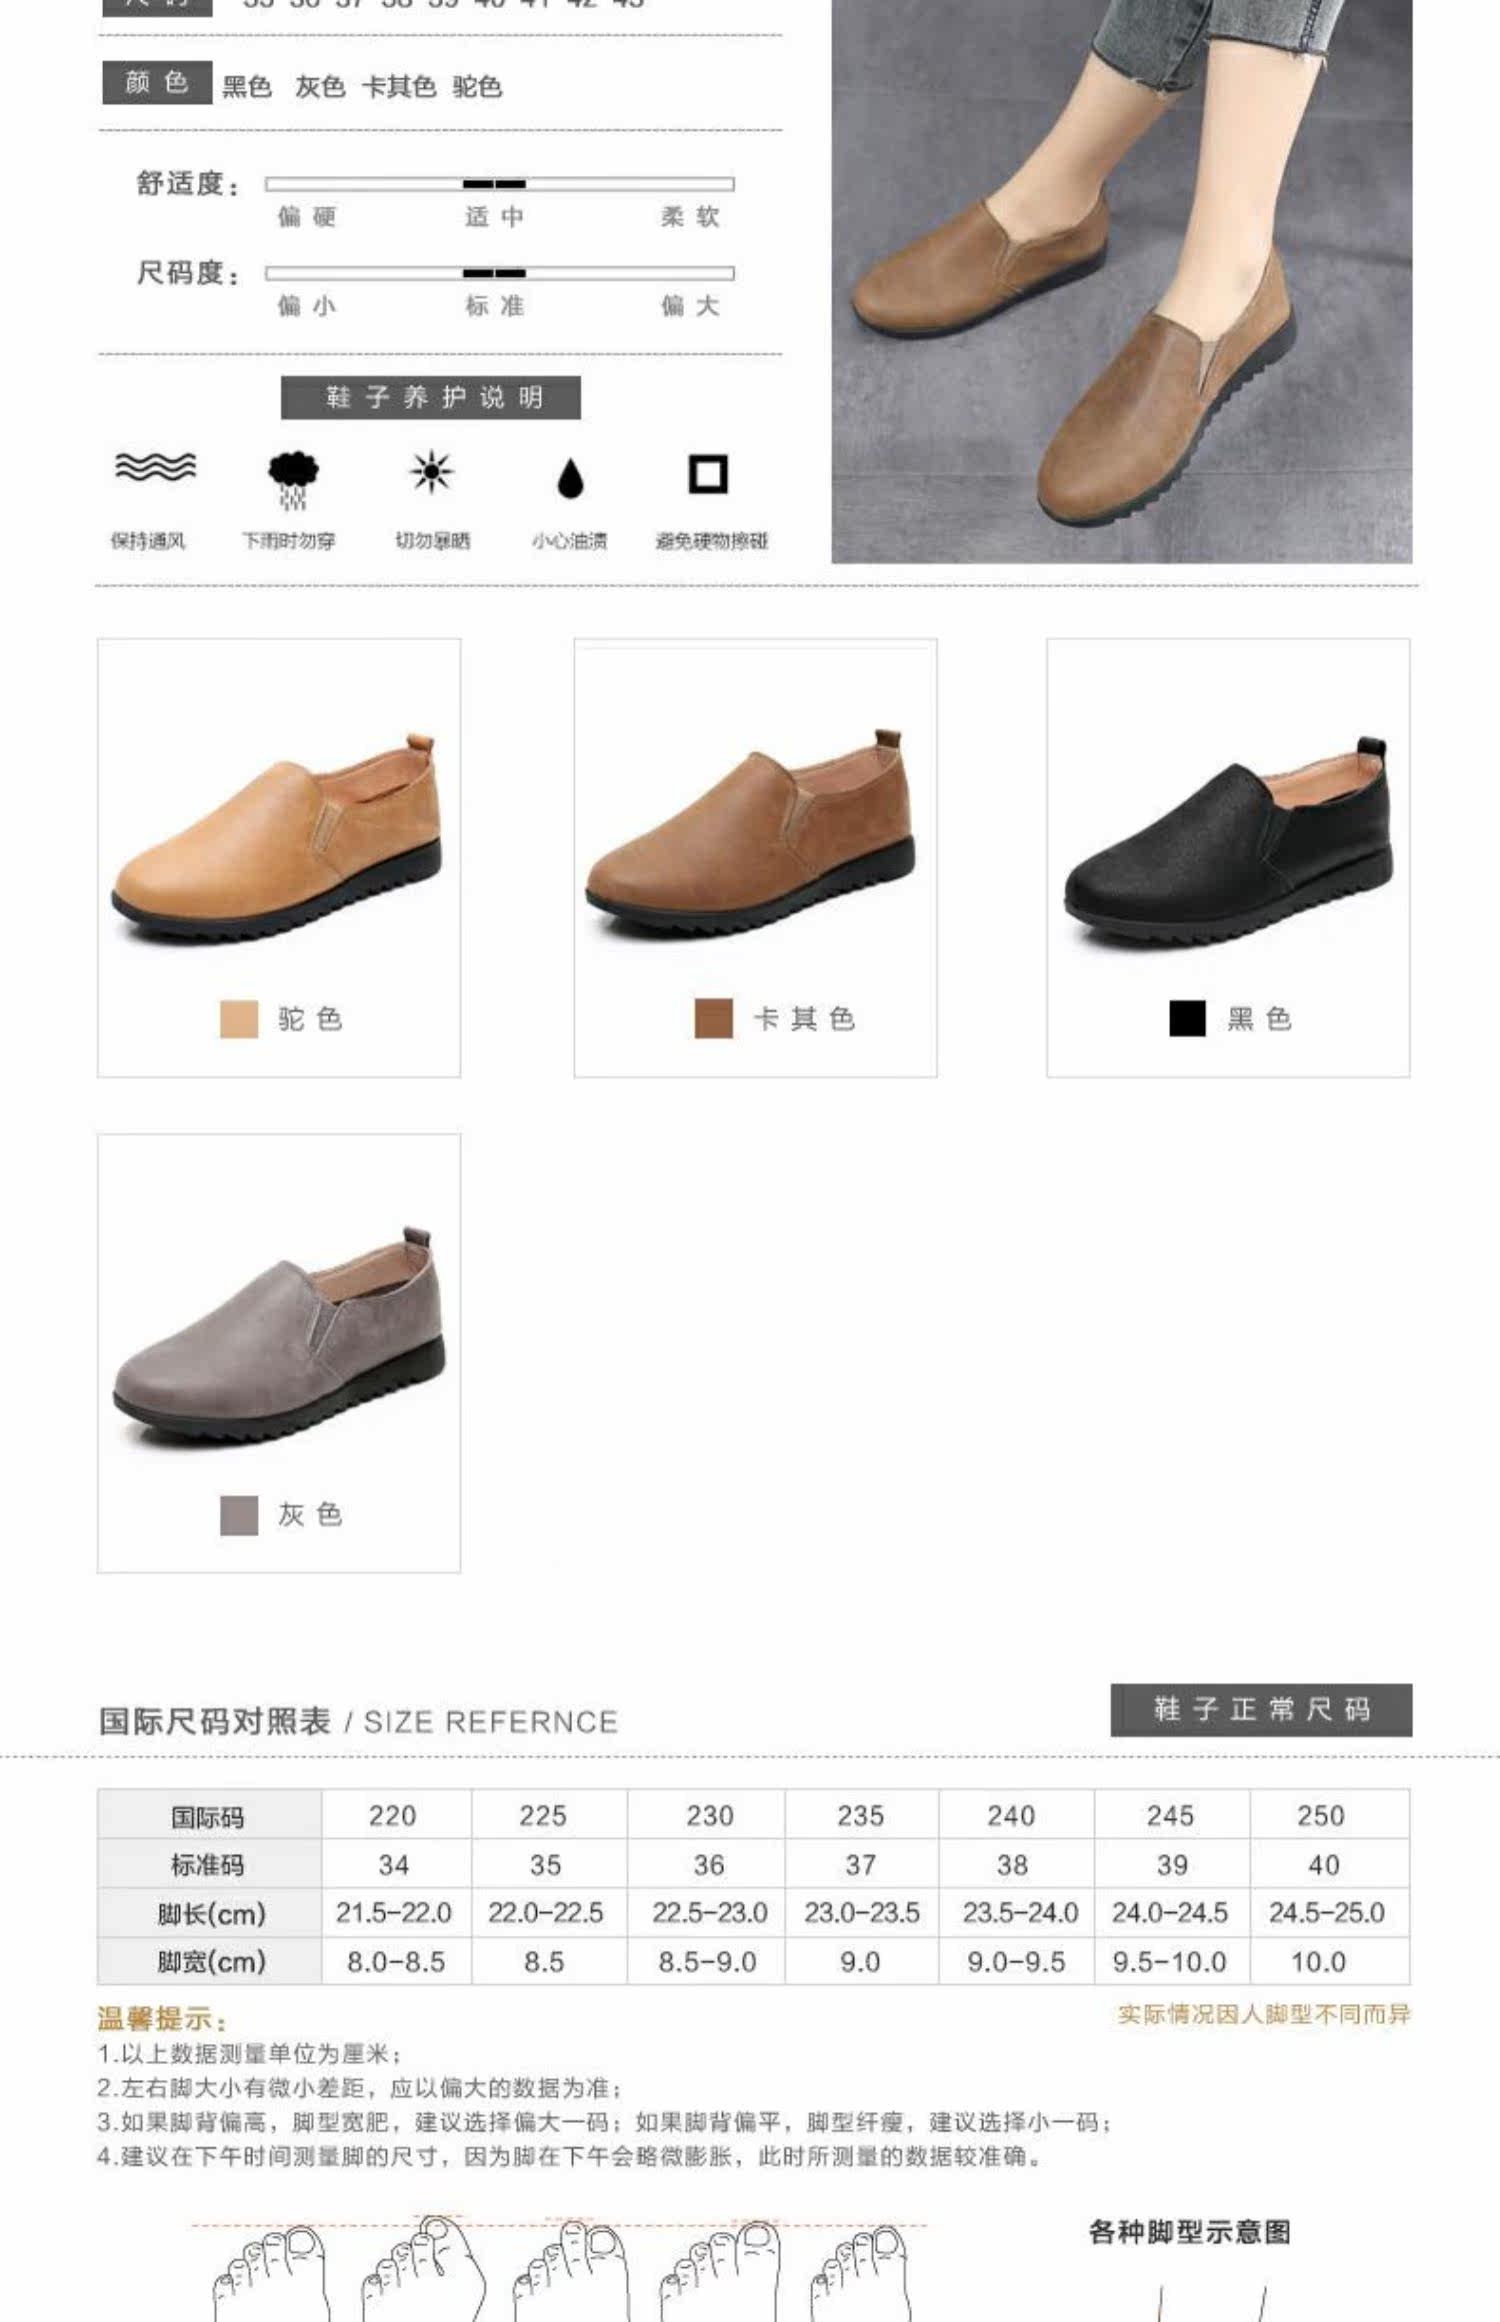Click the keep-ventilated wave icon
This screenshot has width=1500, height=2322.
[155, 467]
